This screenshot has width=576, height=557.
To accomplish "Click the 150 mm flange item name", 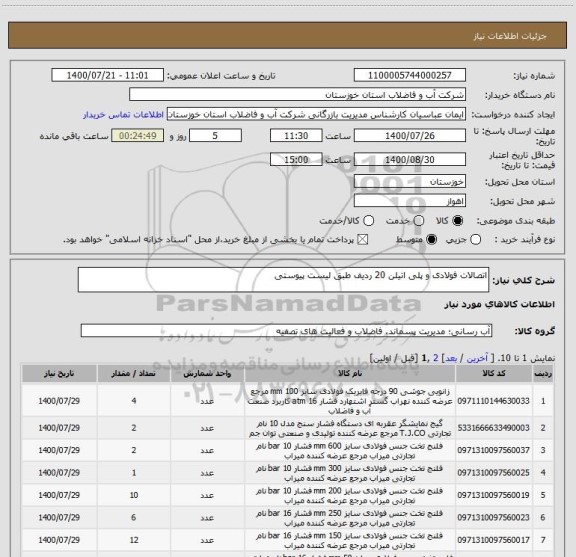I will [x=350, y=540].
